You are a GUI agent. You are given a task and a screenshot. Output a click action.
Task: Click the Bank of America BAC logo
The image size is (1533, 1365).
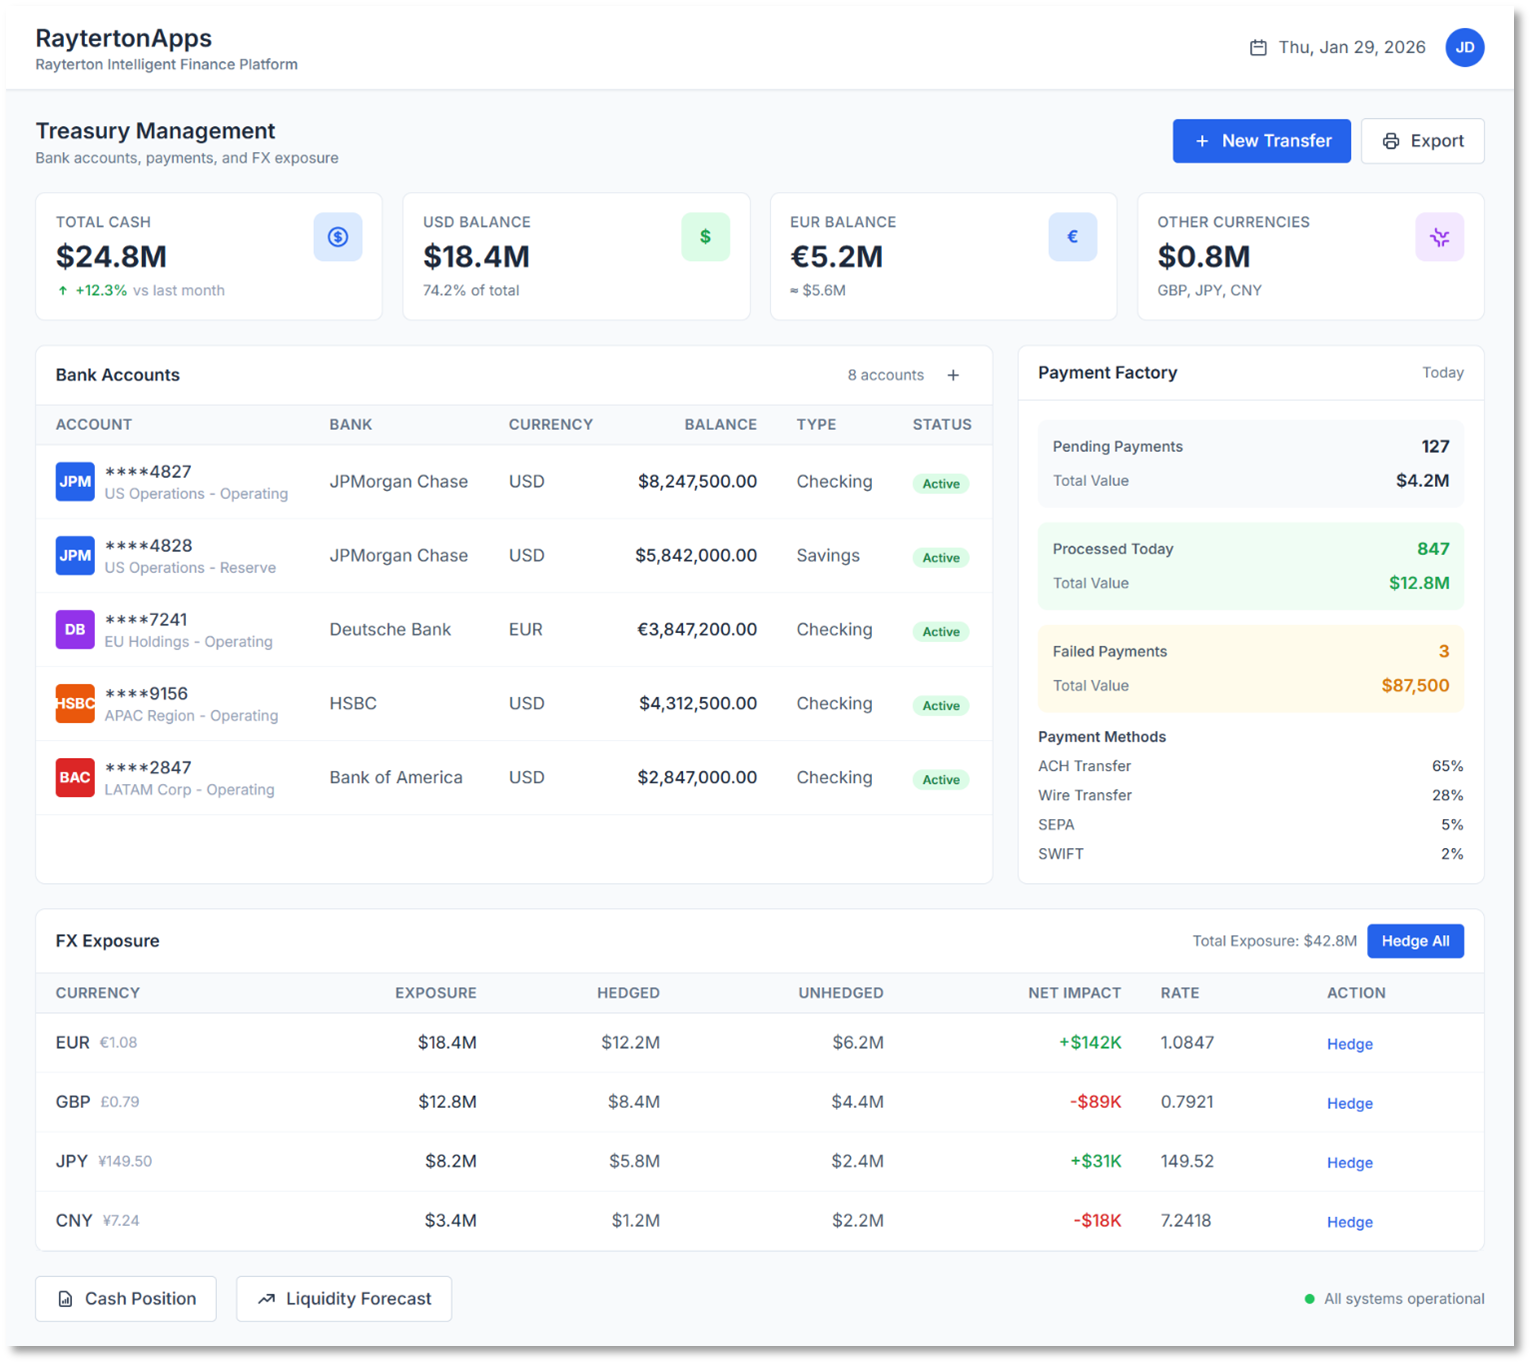click(75, 778)
